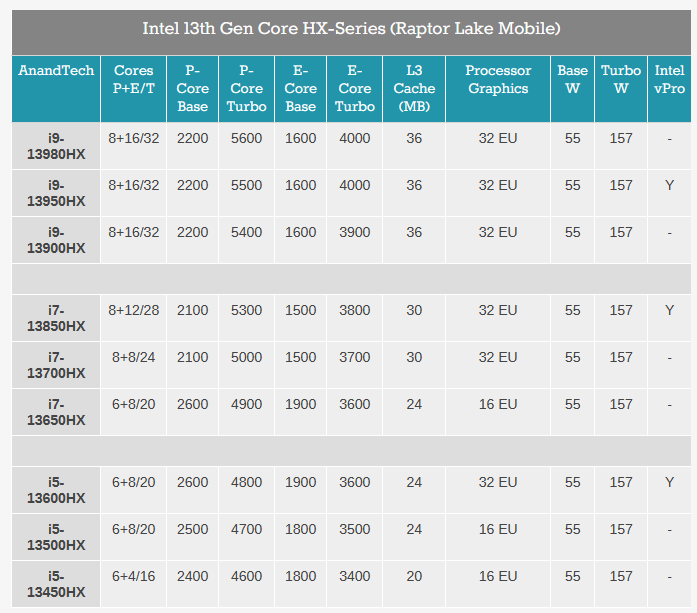
Task: Select vPro Y in the i7-13850HX row
Action: [x=669, y=310]
